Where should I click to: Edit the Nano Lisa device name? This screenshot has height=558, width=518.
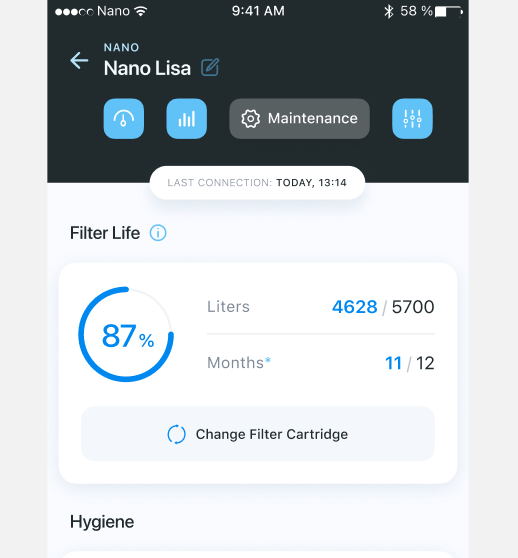click(x=210, y=67)
